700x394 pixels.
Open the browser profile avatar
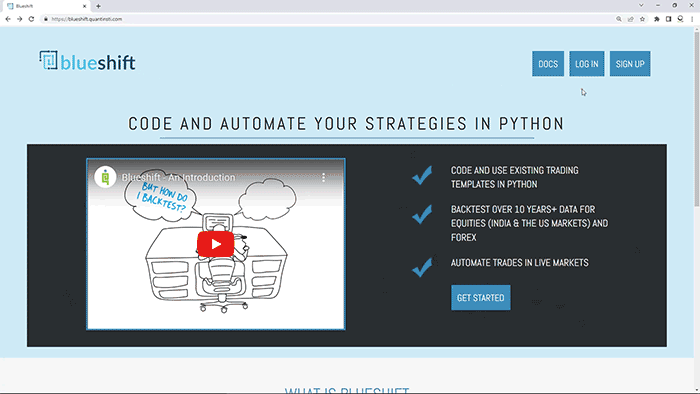tap(680, 19)
